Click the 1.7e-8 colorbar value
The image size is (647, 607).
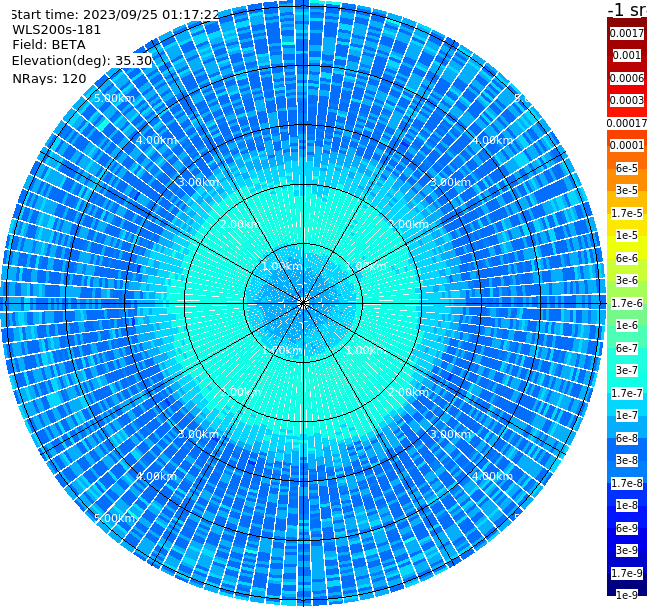pyautogui.click(x=627, y=483)
